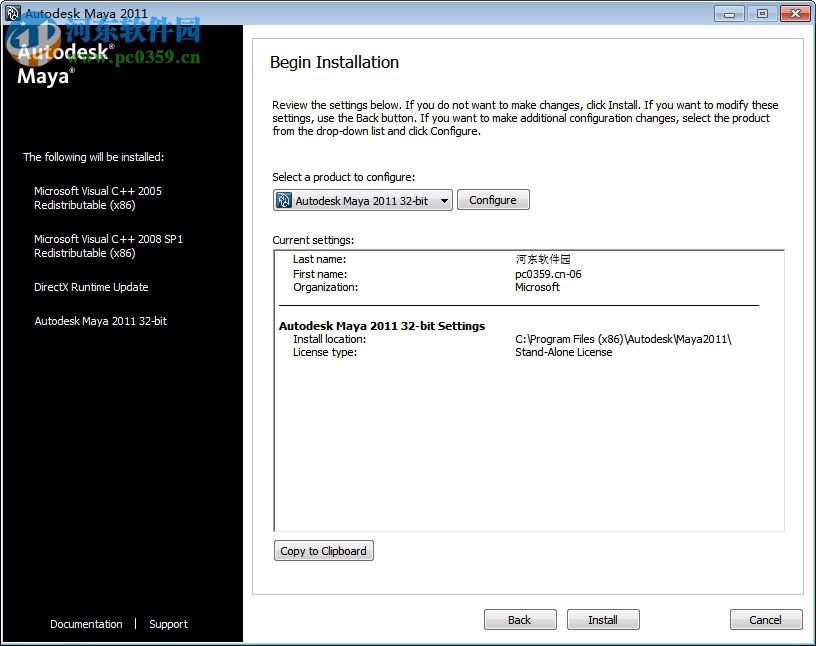Click the organization value 'Microsoft'

537,287
